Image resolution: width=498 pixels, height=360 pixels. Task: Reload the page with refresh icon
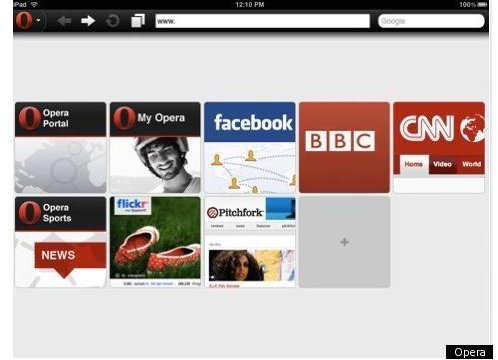(113, 21)
